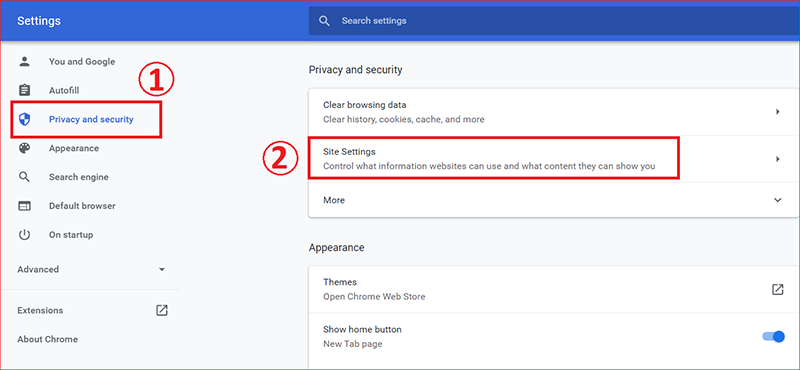The height and width of the screenshot is (370, 800).
Task: Click the Privacy and security section heading
Action: point(356,70)
